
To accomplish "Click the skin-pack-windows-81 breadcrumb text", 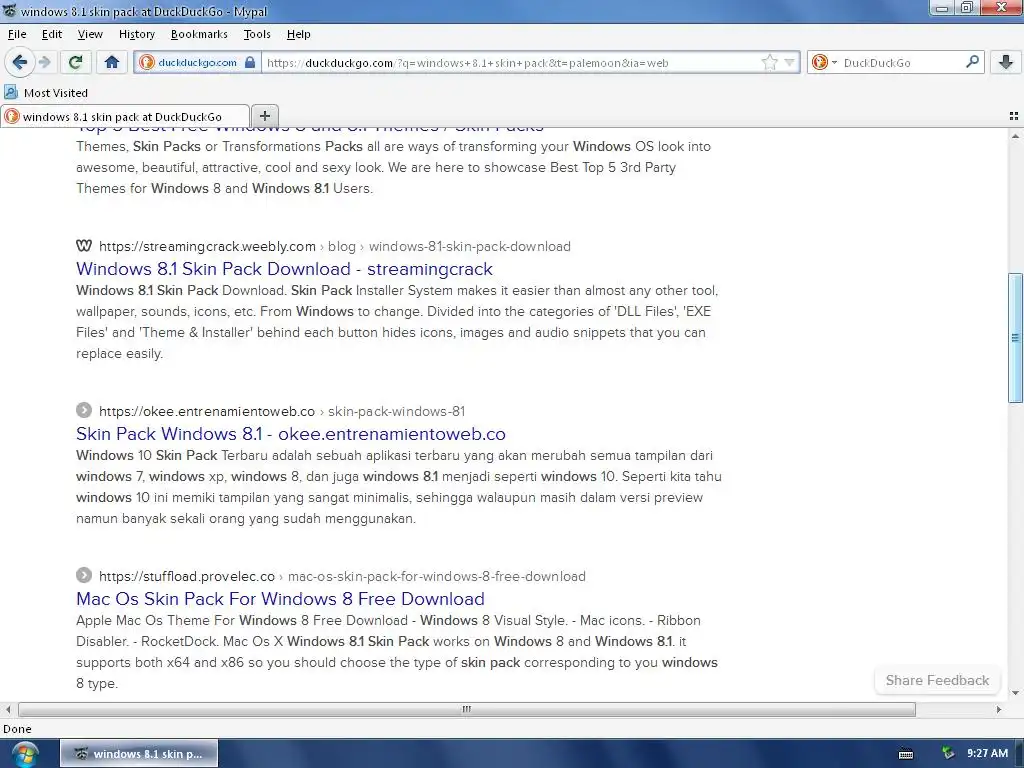I will (x=396, y=411).
